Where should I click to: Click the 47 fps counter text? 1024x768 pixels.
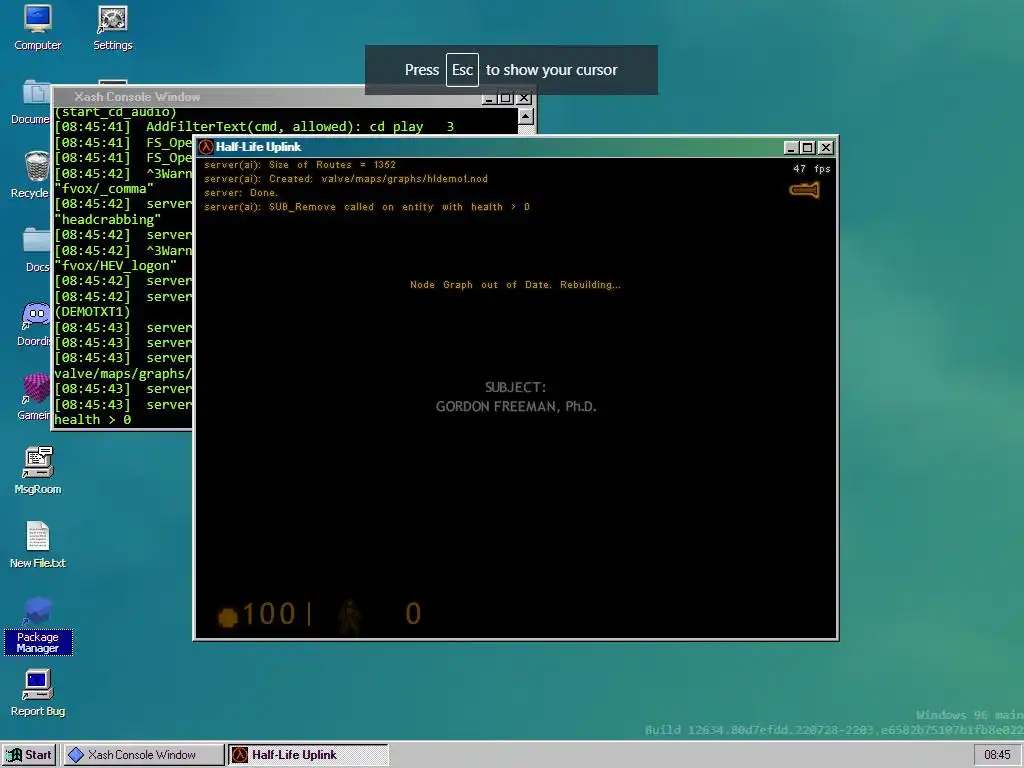point(812,168)
